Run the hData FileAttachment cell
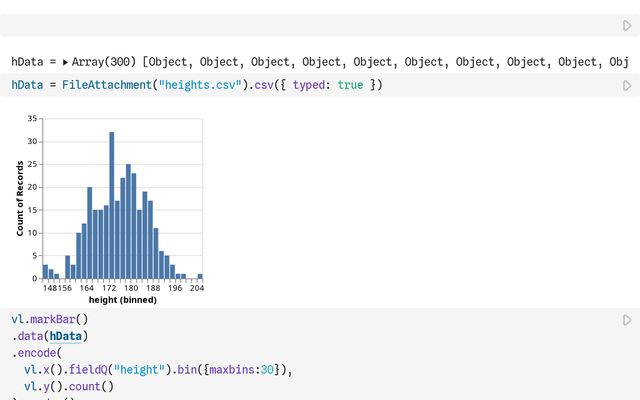This screenshot has width=640, height=400. point(627,86)
